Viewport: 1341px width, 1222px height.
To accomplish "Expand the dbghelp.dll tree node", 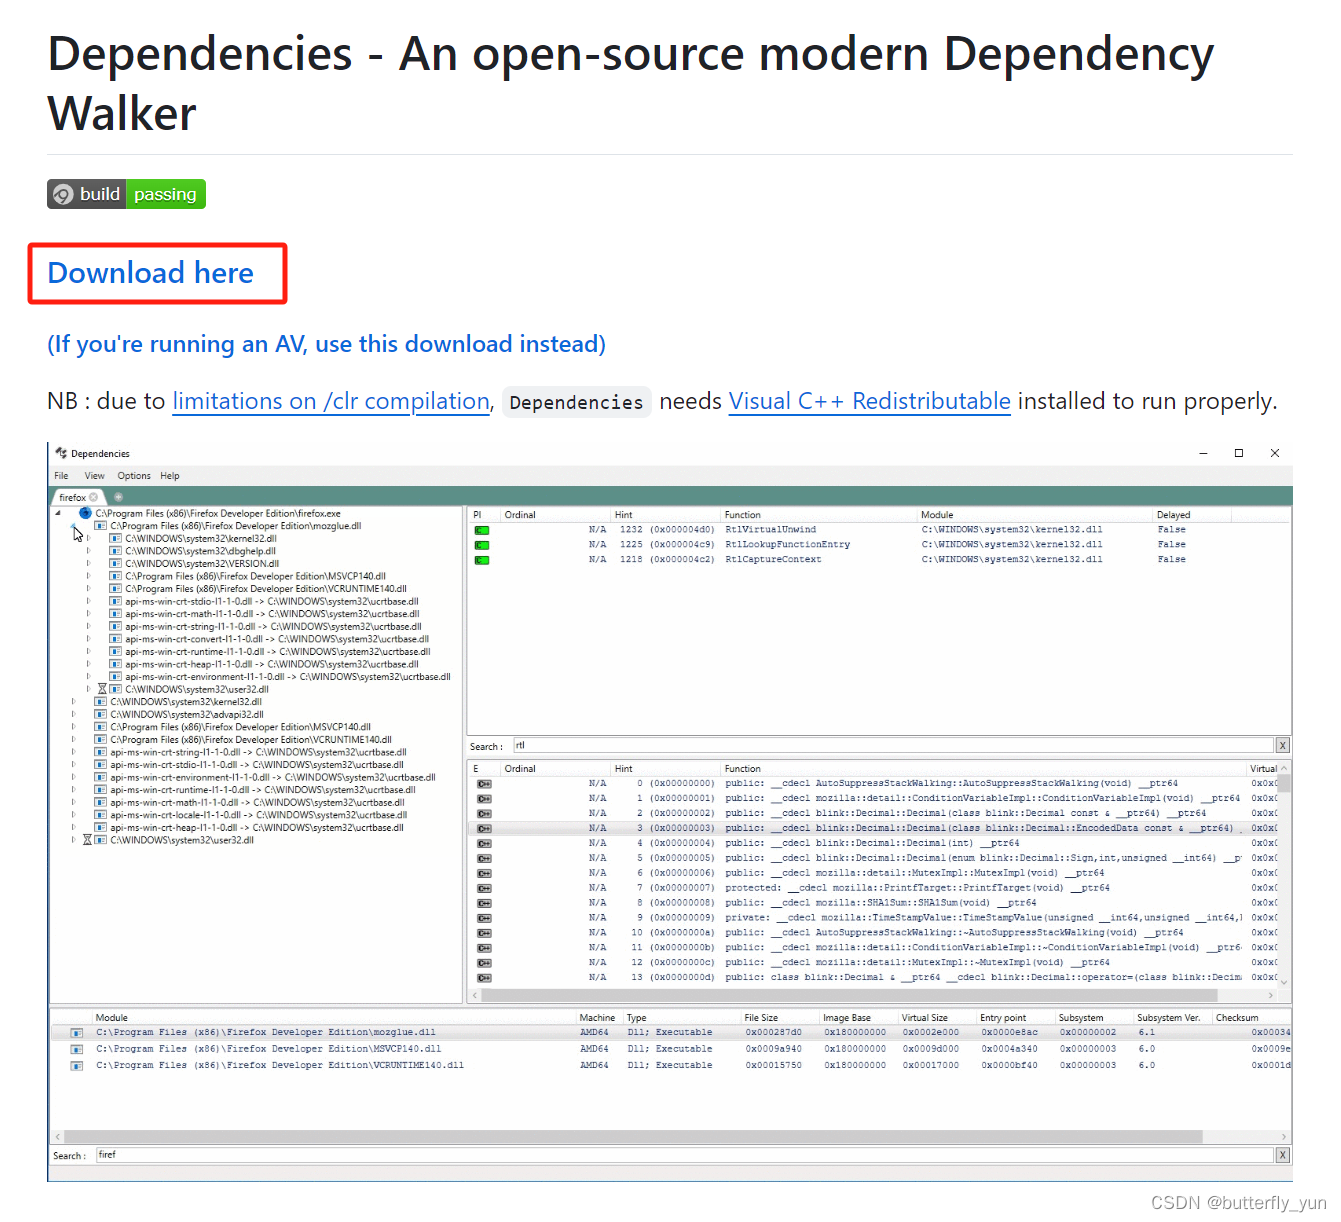I will coord(88,551).
